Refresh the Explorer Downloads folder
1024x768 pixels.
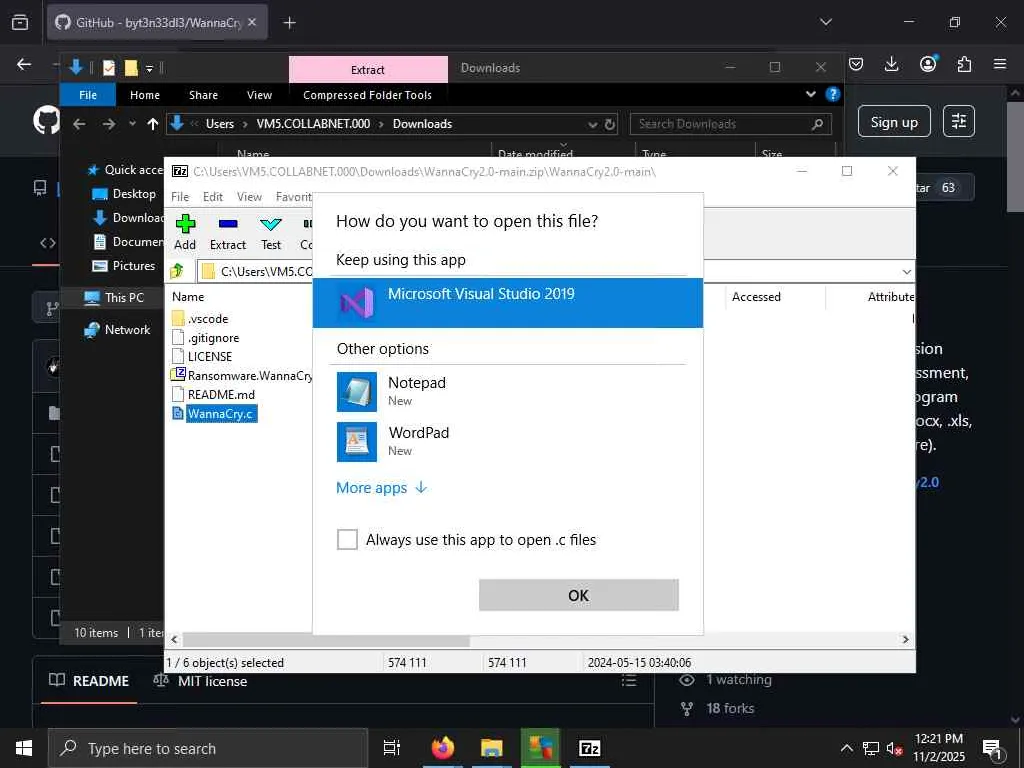click(610, 124)
